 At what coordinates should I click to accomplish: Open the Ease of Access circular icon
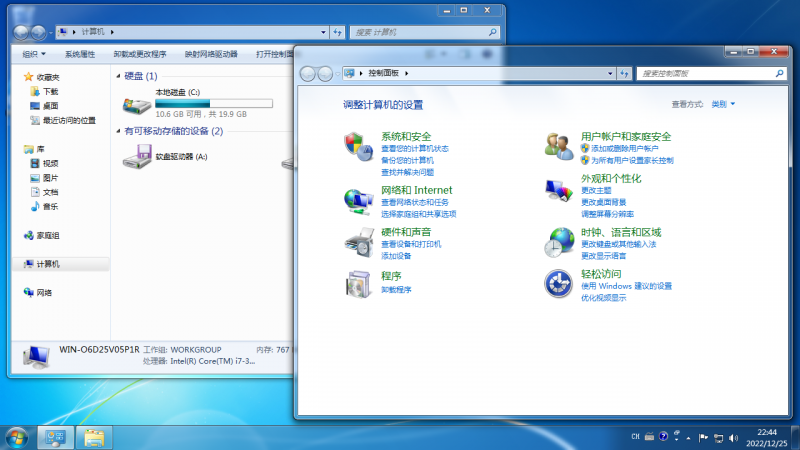click(558, 284)
